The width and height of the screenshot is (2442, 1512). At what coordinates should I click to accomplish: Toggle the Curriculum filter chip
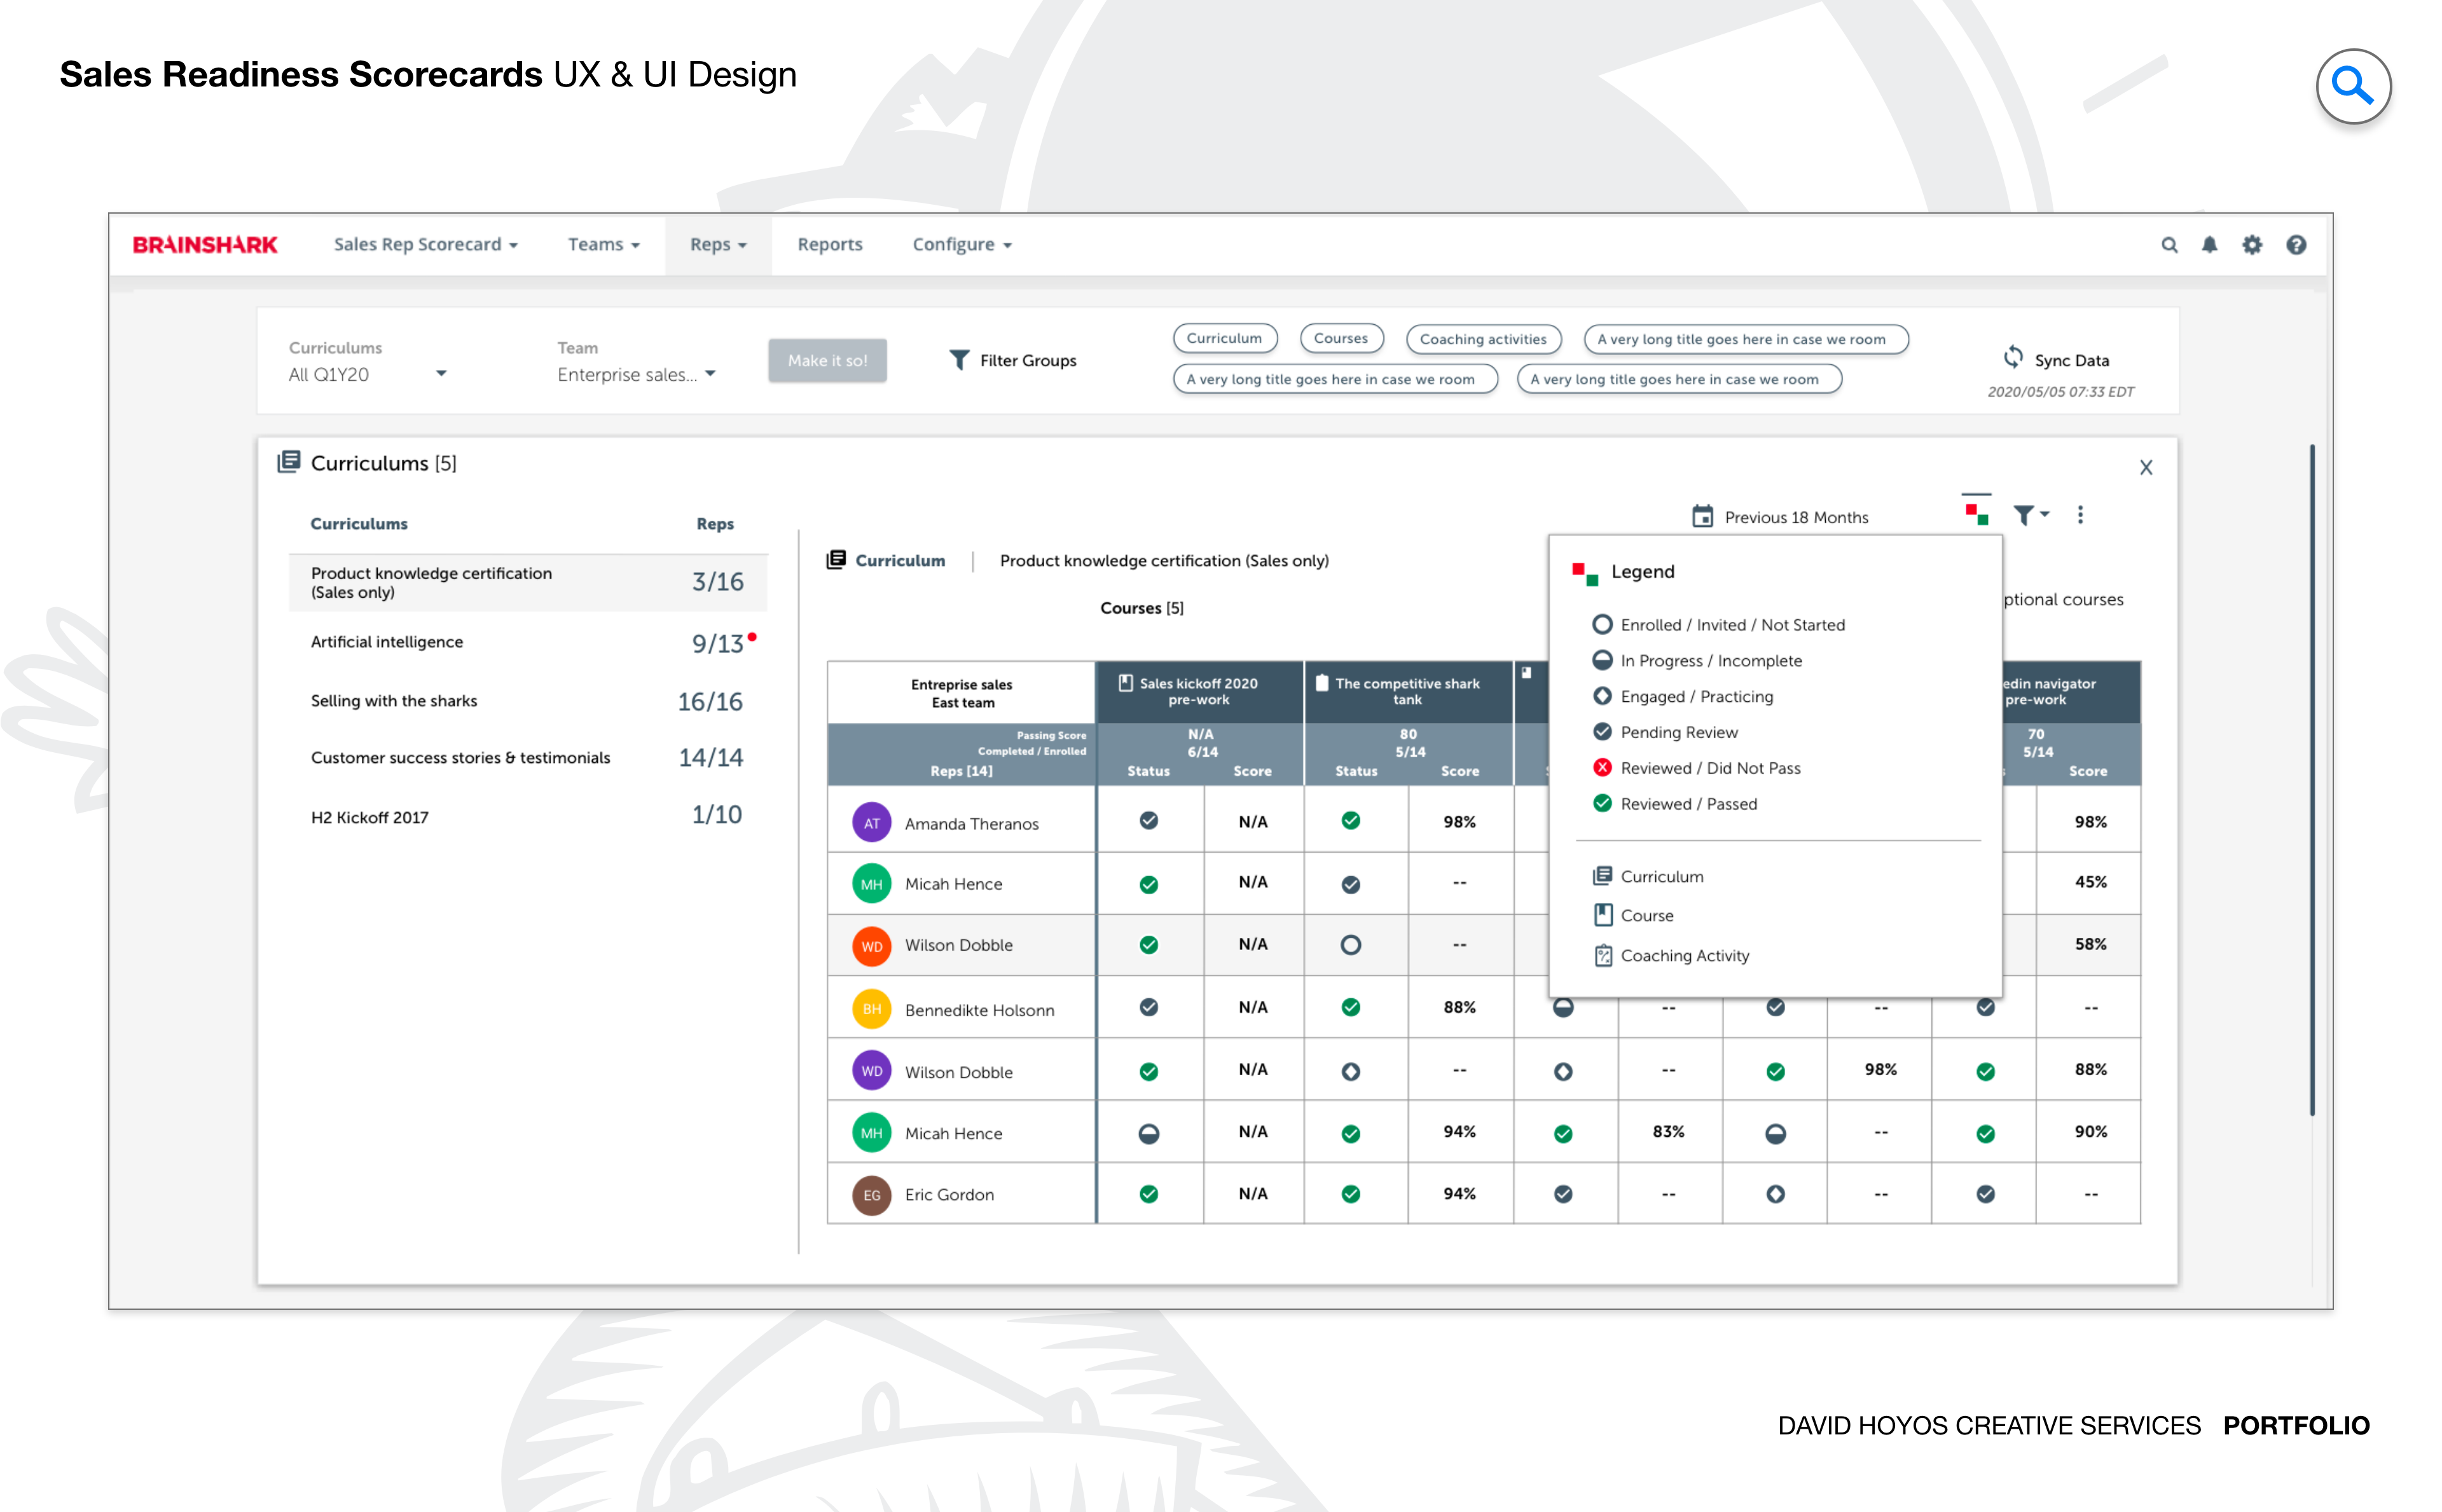click(1224, 338)
